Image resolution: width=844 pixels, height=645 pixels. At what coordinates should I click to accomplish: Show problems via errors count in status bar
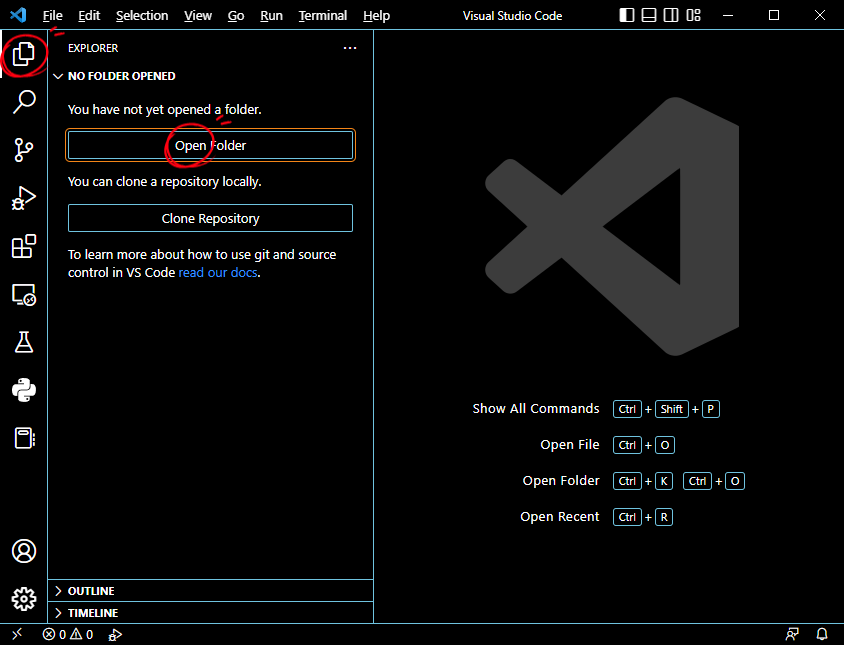tap(54, 634)
